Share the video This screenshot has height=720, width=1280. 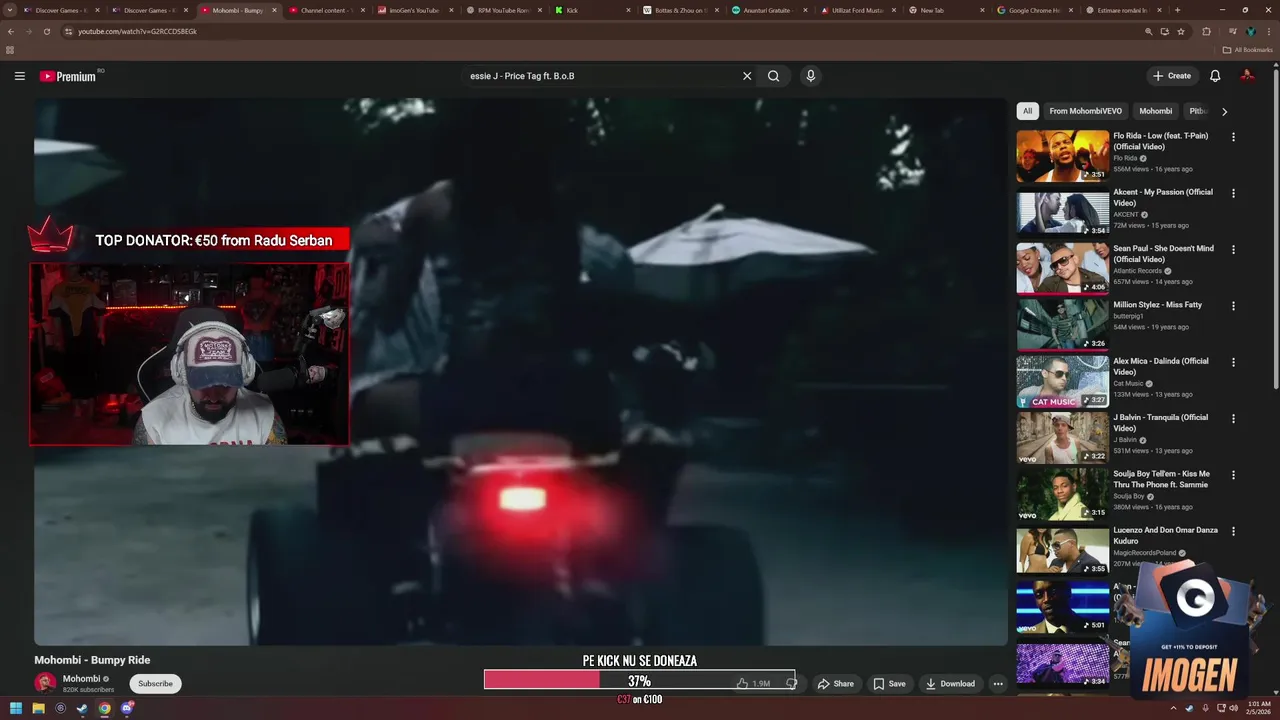[835, 684]
